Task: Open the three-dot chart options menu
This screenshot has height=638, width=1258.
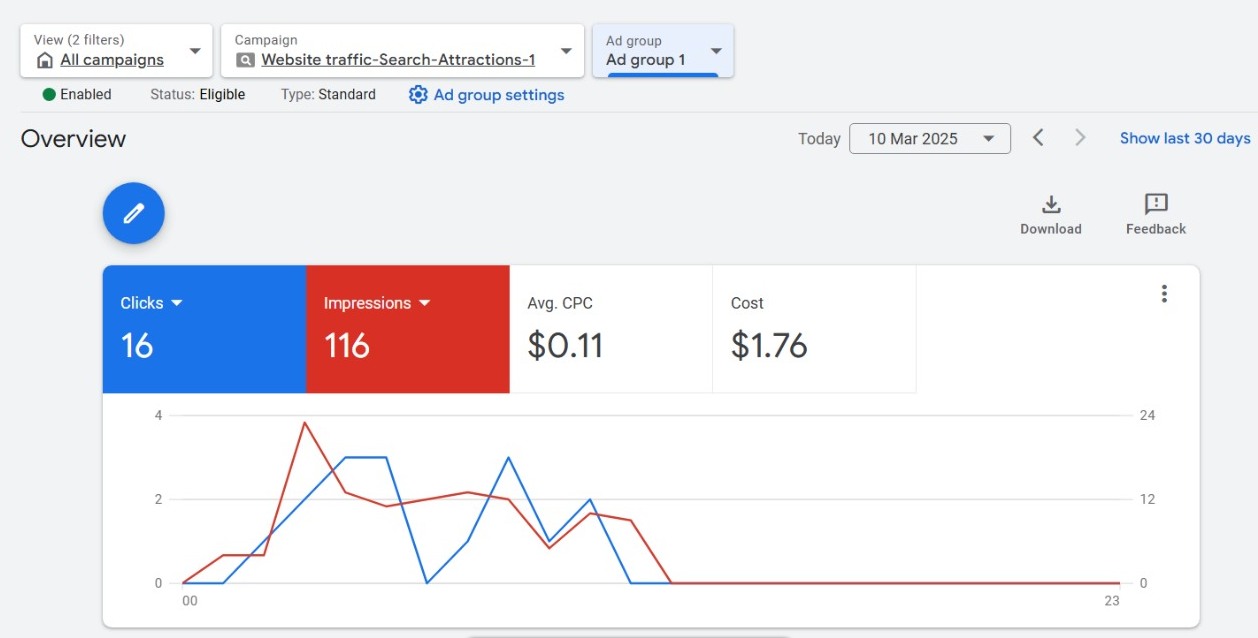Action: (1164, 294)
